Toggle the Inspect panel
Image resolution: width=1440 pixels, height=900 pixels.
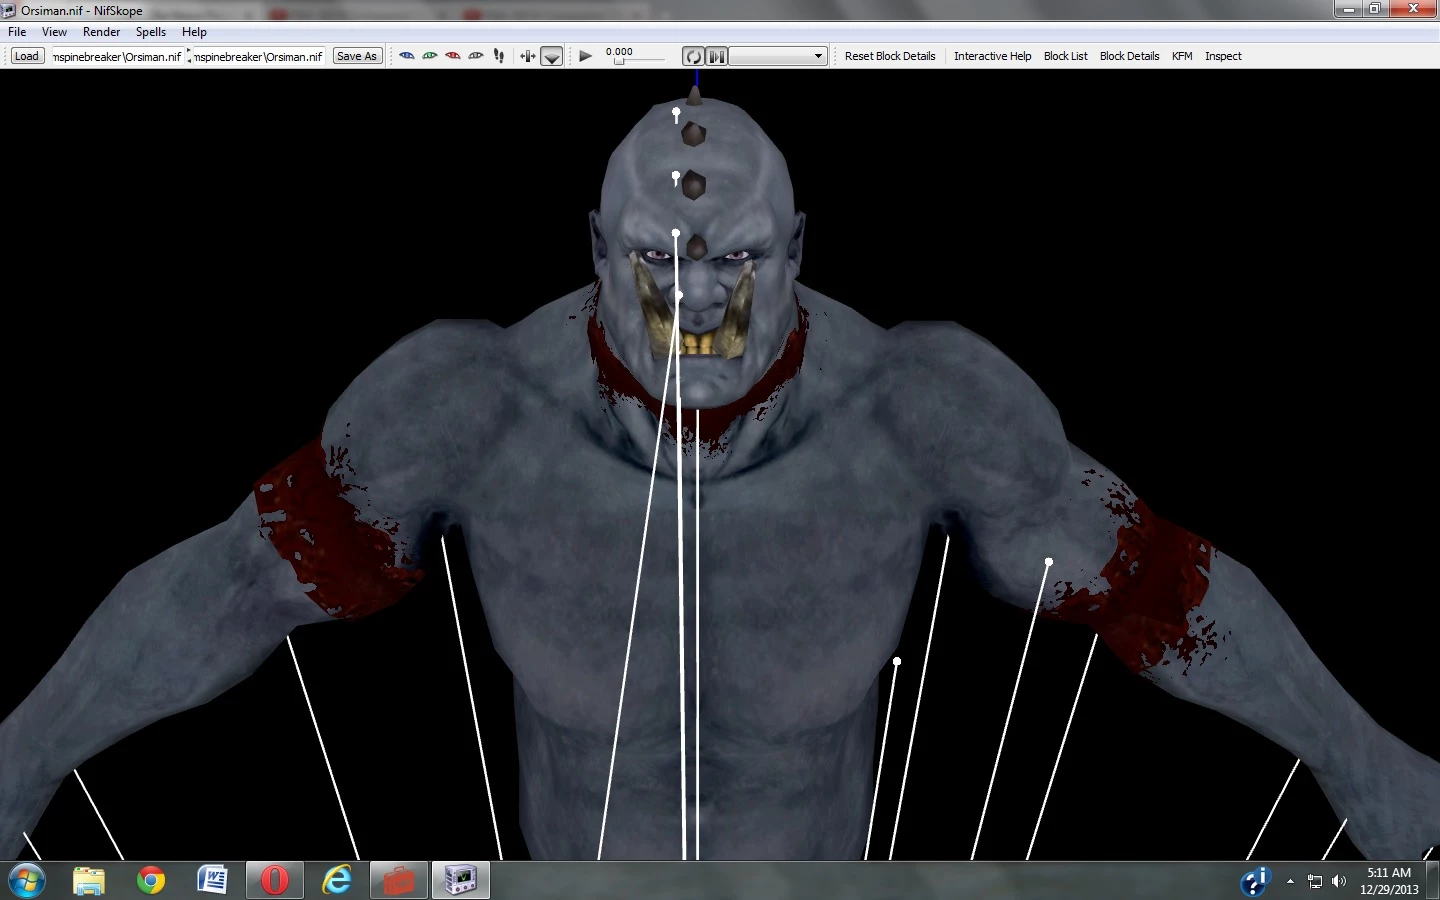1223,56
